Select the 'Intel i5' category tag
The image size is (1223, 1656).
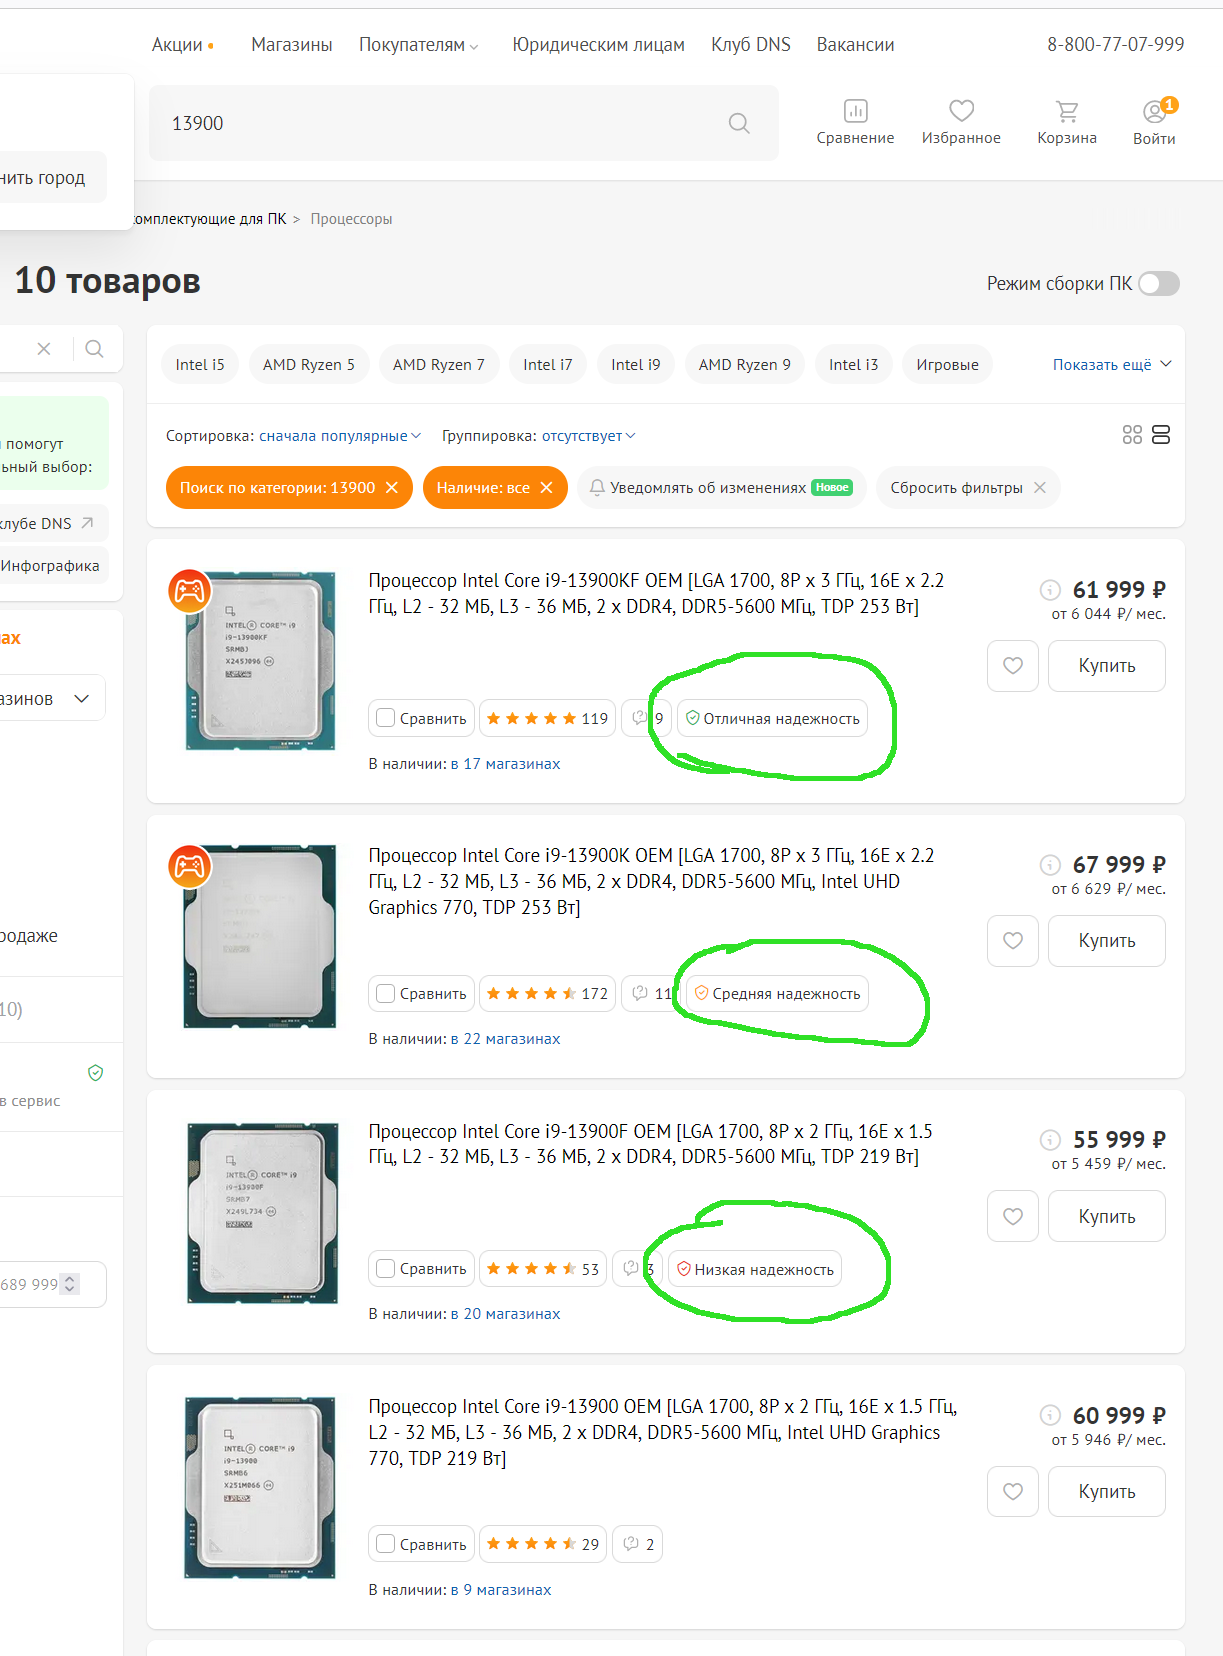point(200,364)
